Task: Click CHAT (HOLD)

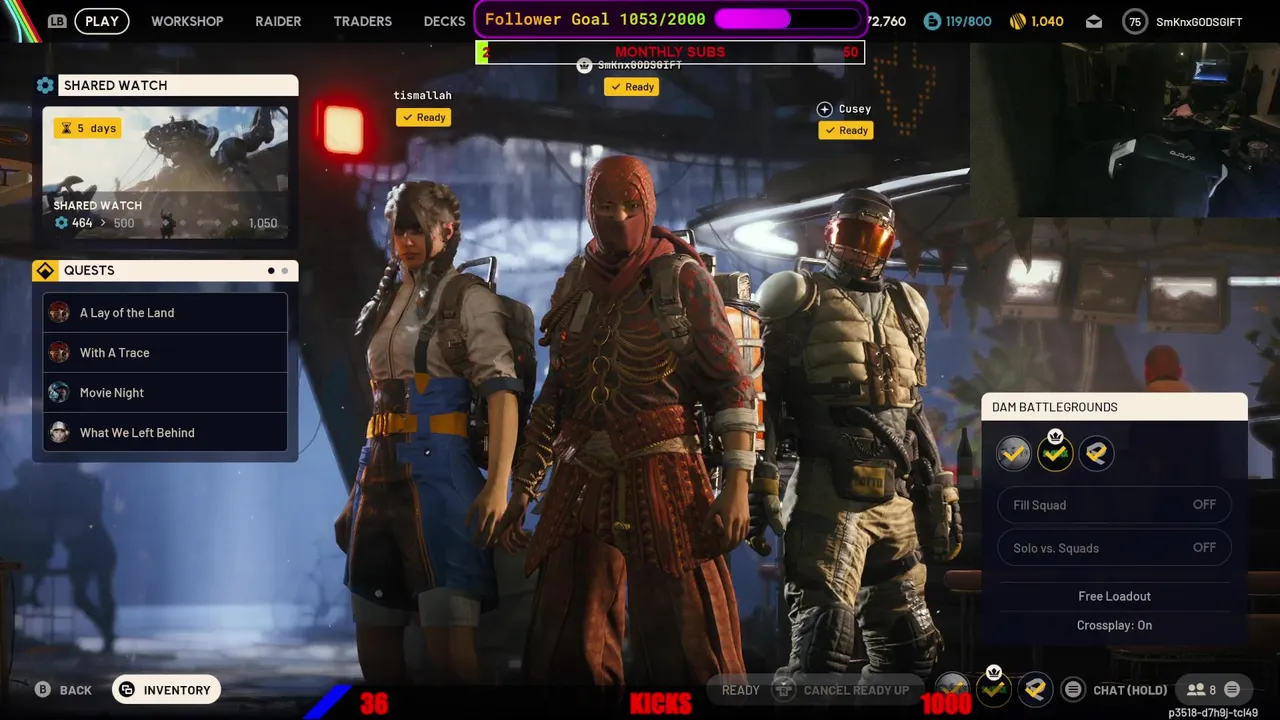Action: [x=1130, y=690]
